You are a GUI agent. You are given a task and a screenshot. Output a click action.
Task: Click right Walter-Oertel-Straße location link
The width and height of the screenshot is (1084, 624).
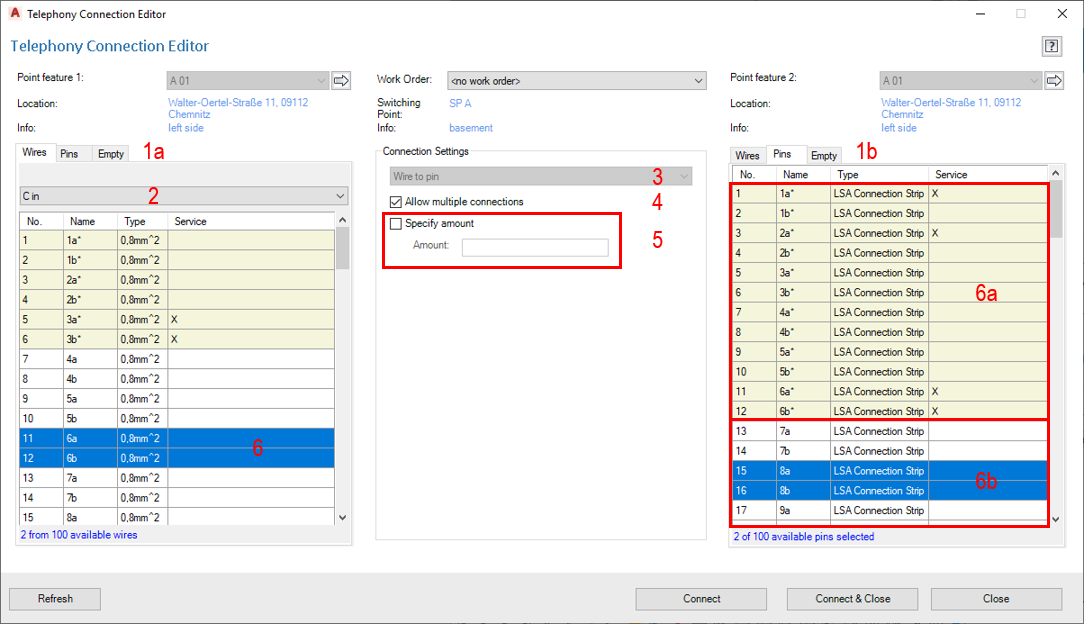coord(951,108)
